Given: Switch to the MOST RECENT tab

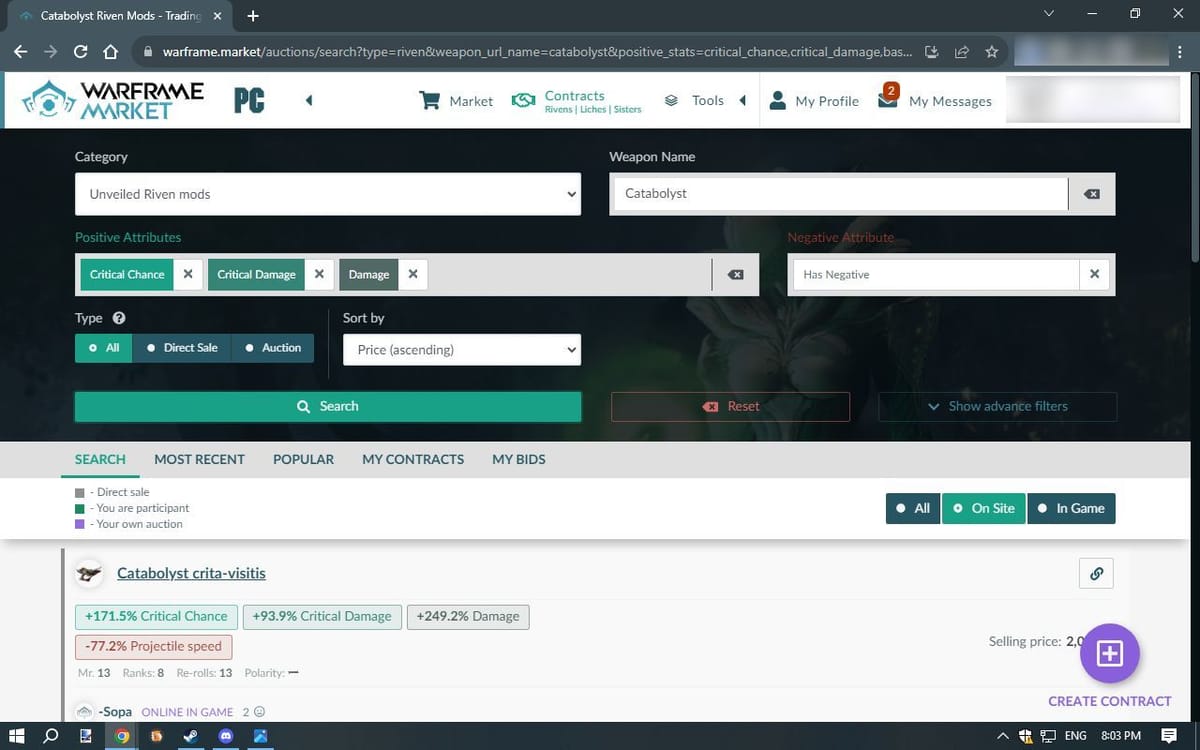Looking at the screenshot, I should click(x=199, y=459).
